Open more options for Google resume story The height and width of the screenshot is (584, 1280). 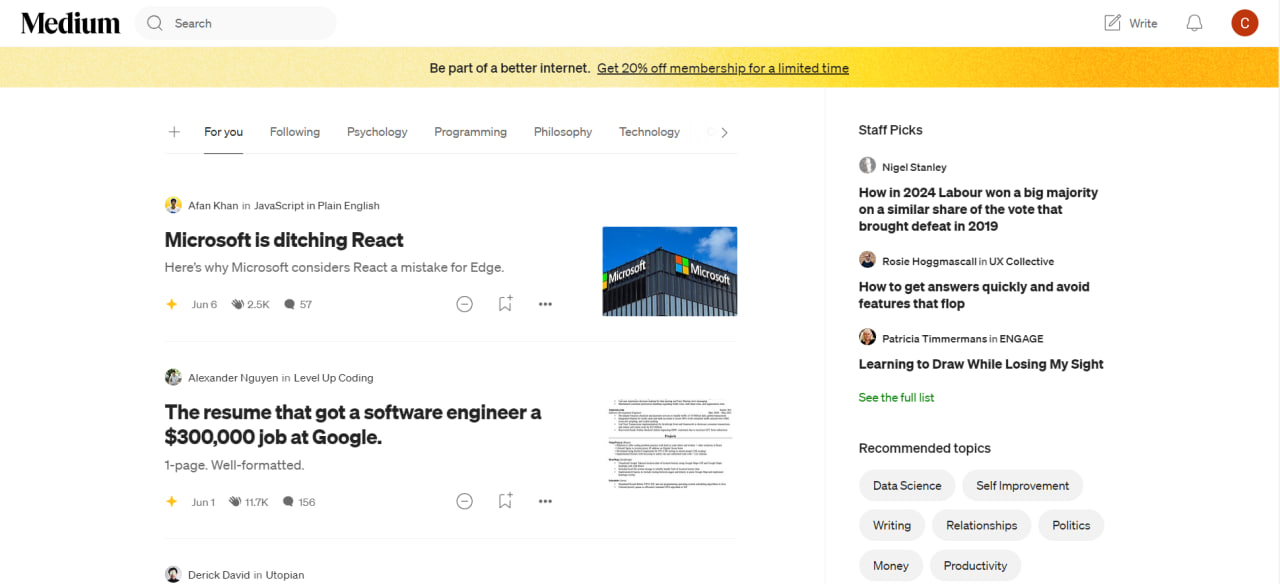[x=545, y=502]
